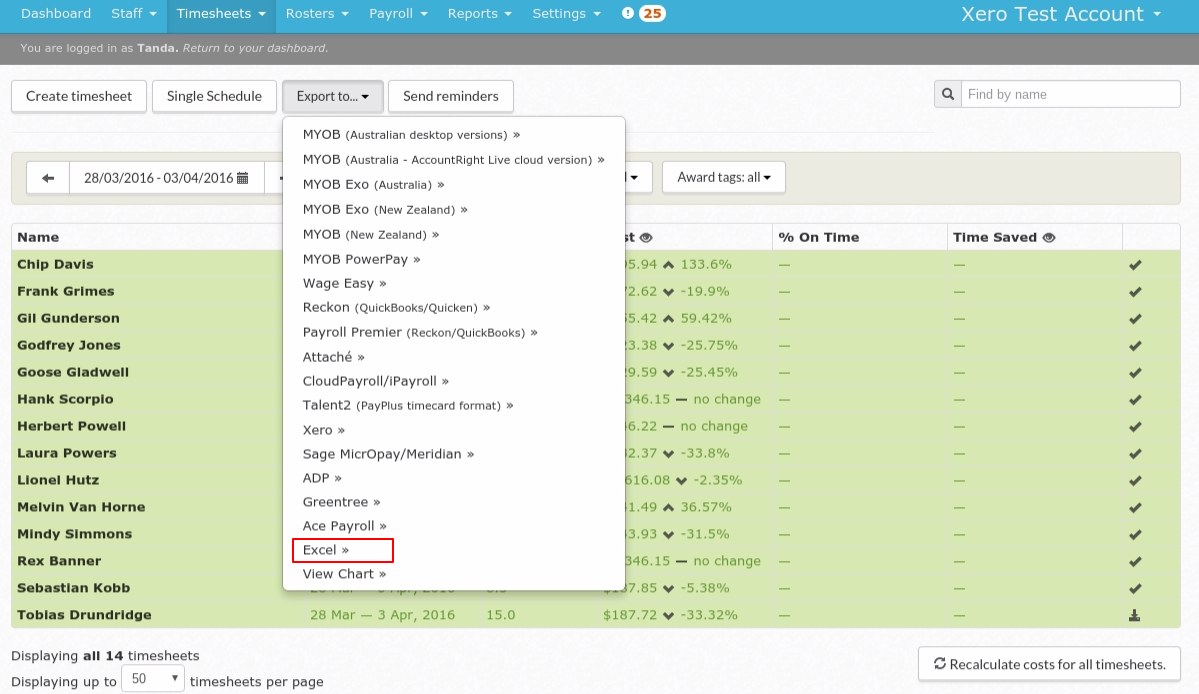Viewport: 1199px width, 694px height.
Task: Click the checkmark for Rex Banner
Action: click(x=1135, y=561)
